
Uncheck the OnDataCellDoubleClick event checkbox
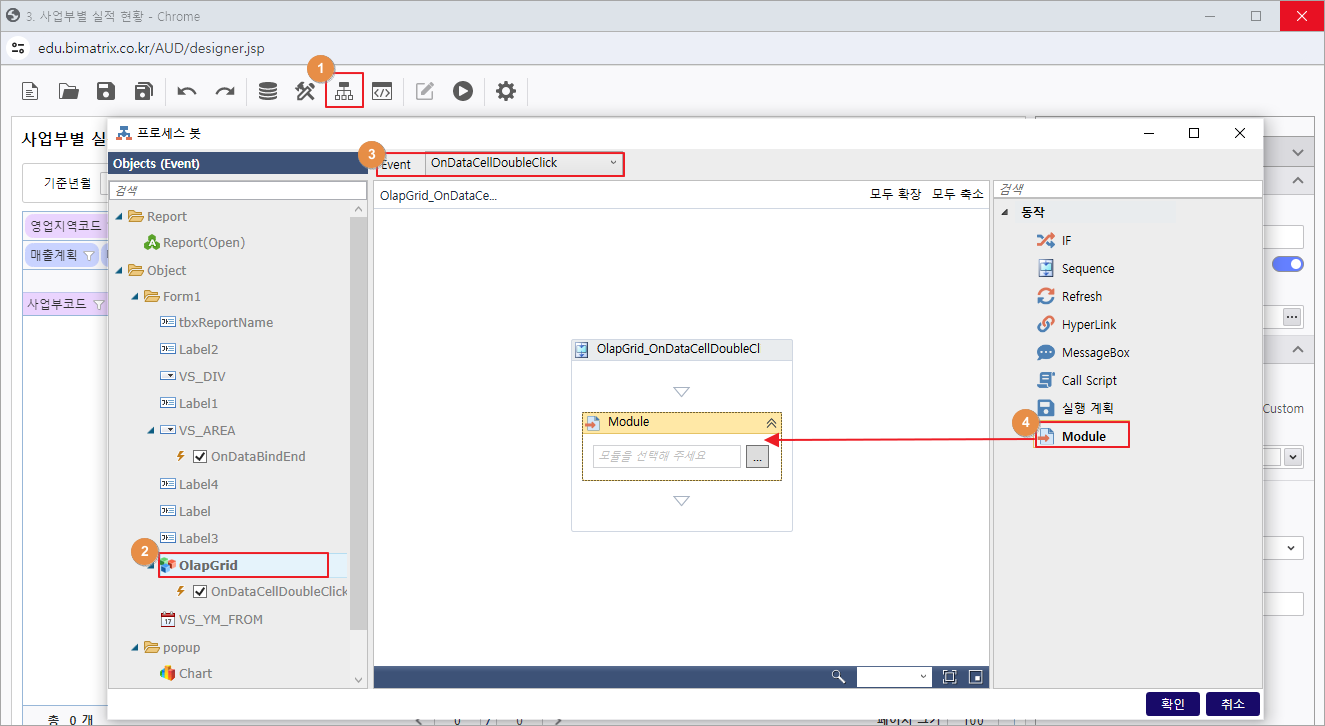(199, 592)
